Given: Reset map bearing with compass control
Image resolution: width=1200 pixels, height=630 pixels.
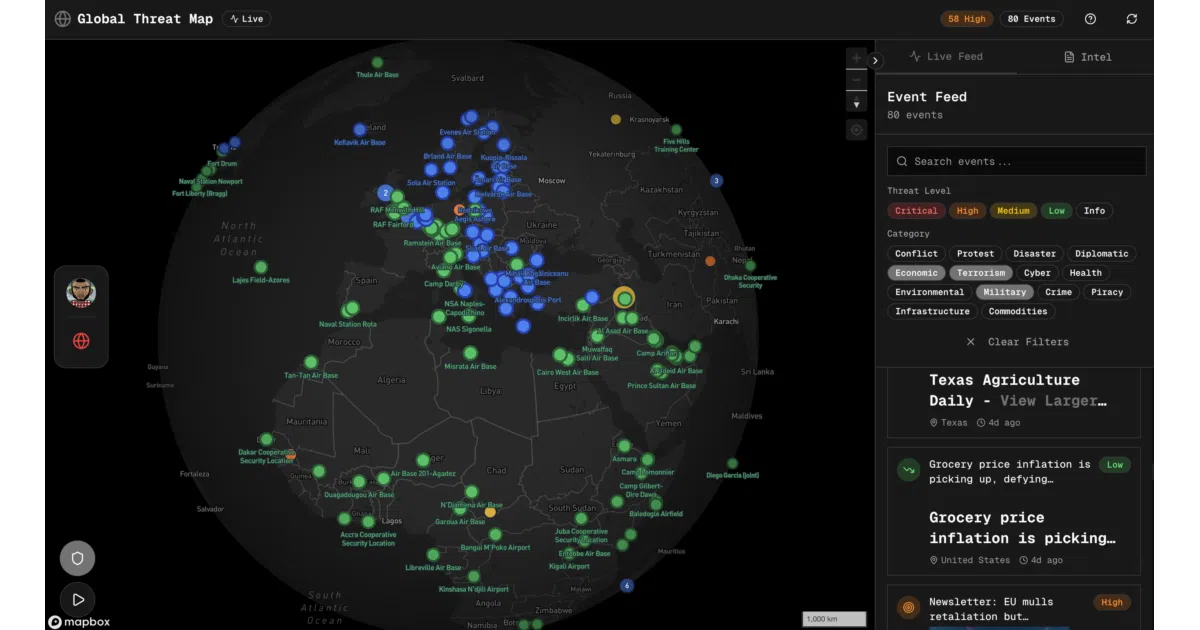Looking at the screenshot, I should coord(856,103).
